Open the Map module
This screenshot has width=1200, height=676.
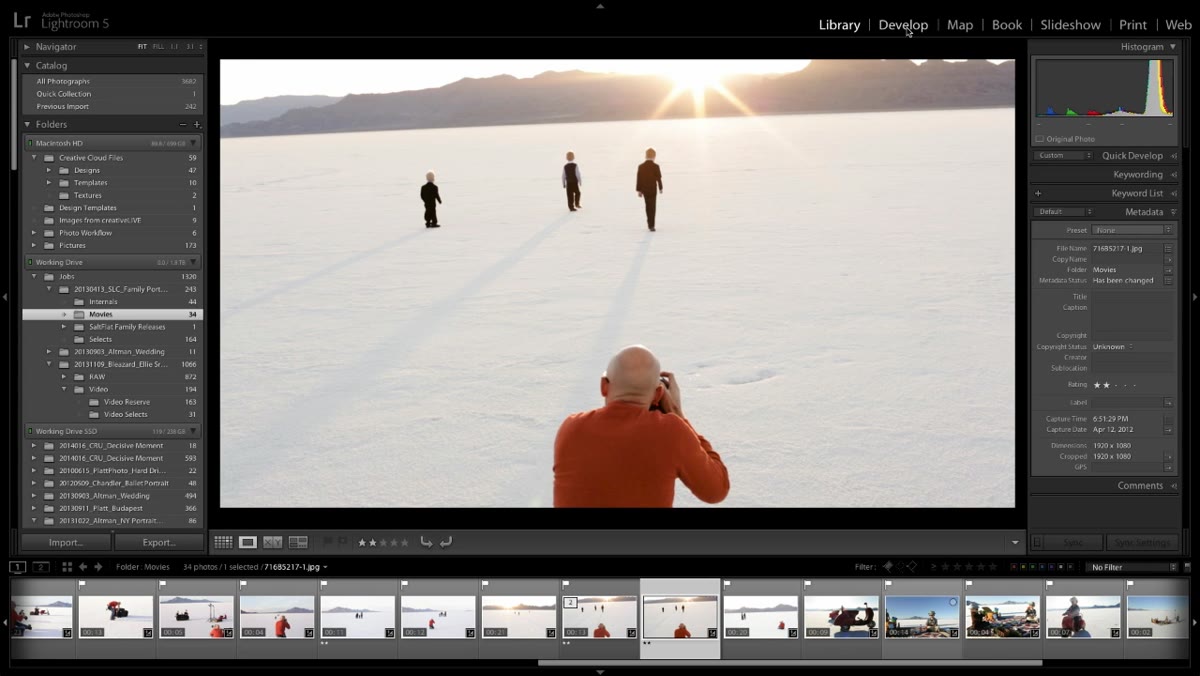point(960,25)
